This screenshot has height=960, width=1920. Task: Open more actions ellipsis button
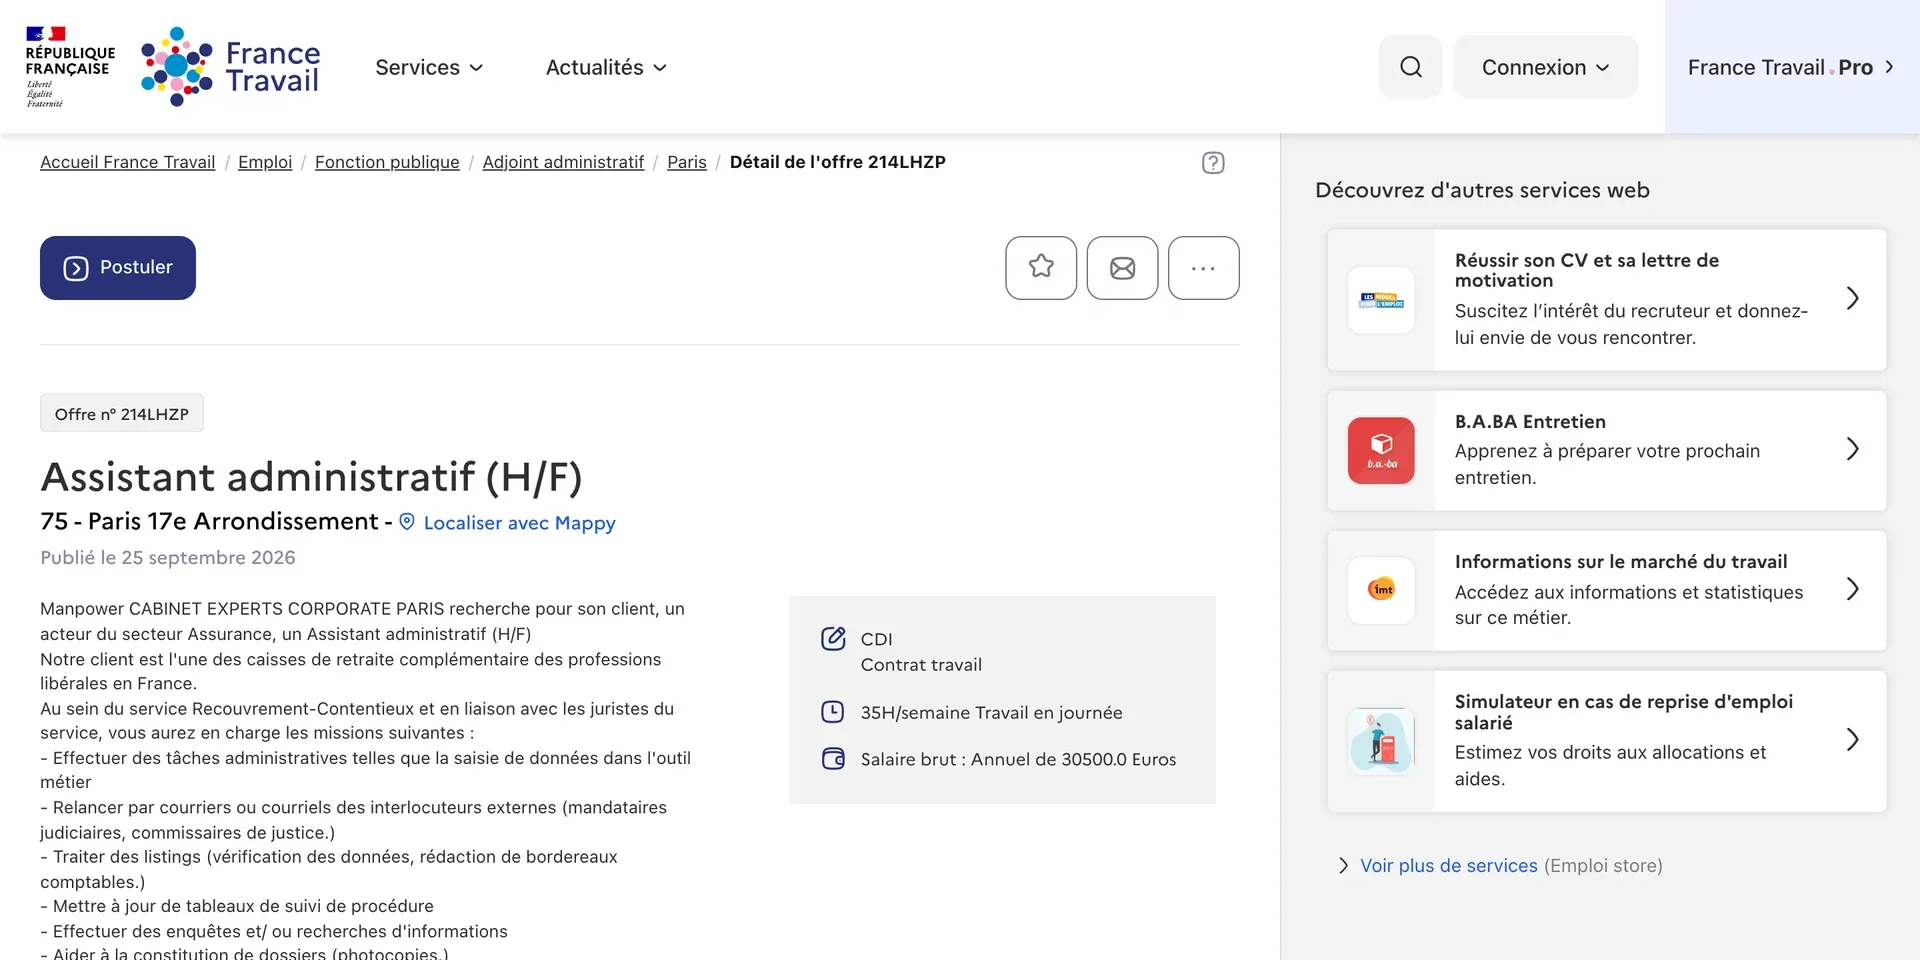pyautogui.click(x=1204, y=268)
